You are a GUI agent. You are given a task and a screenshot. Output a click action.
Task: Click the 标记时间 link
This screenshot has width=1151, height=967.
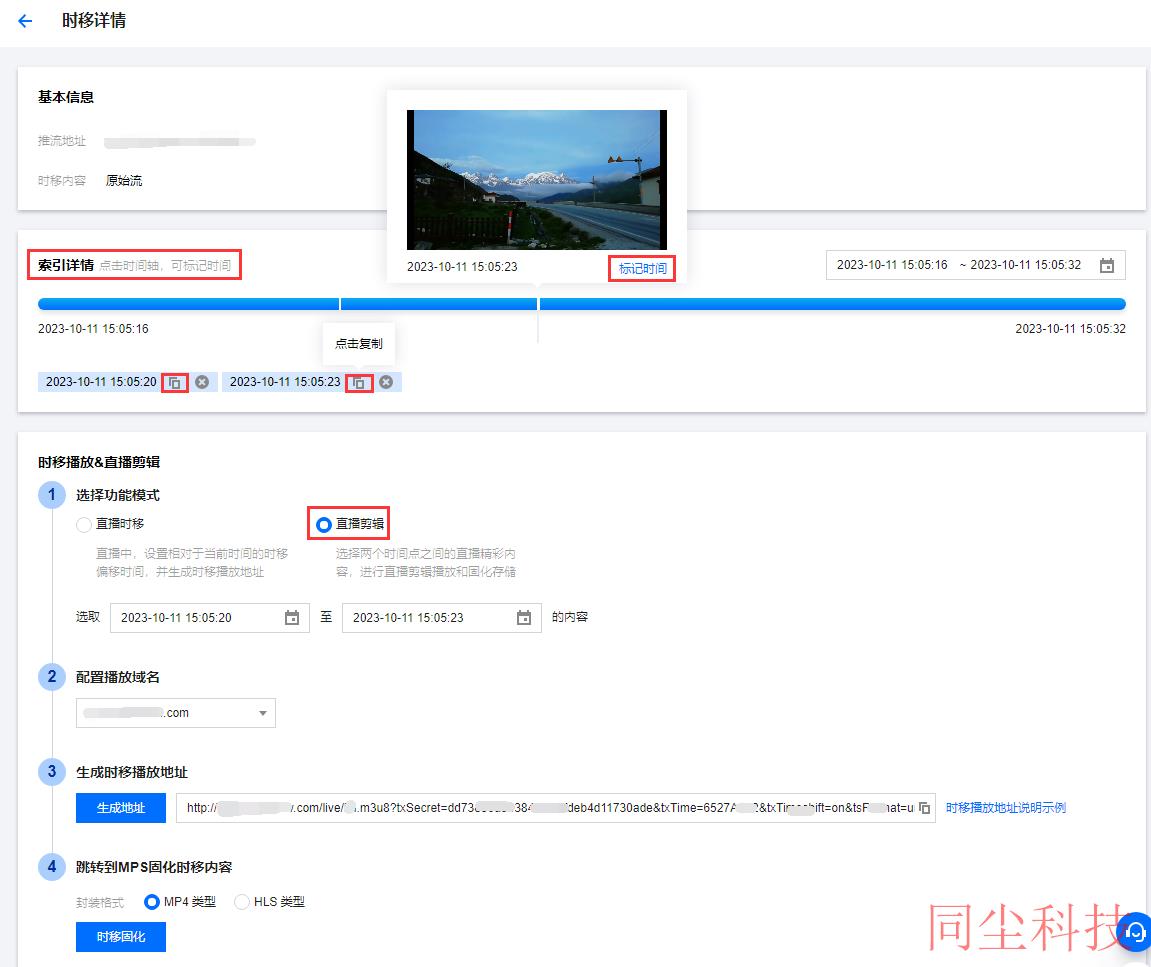click(642, 268)
